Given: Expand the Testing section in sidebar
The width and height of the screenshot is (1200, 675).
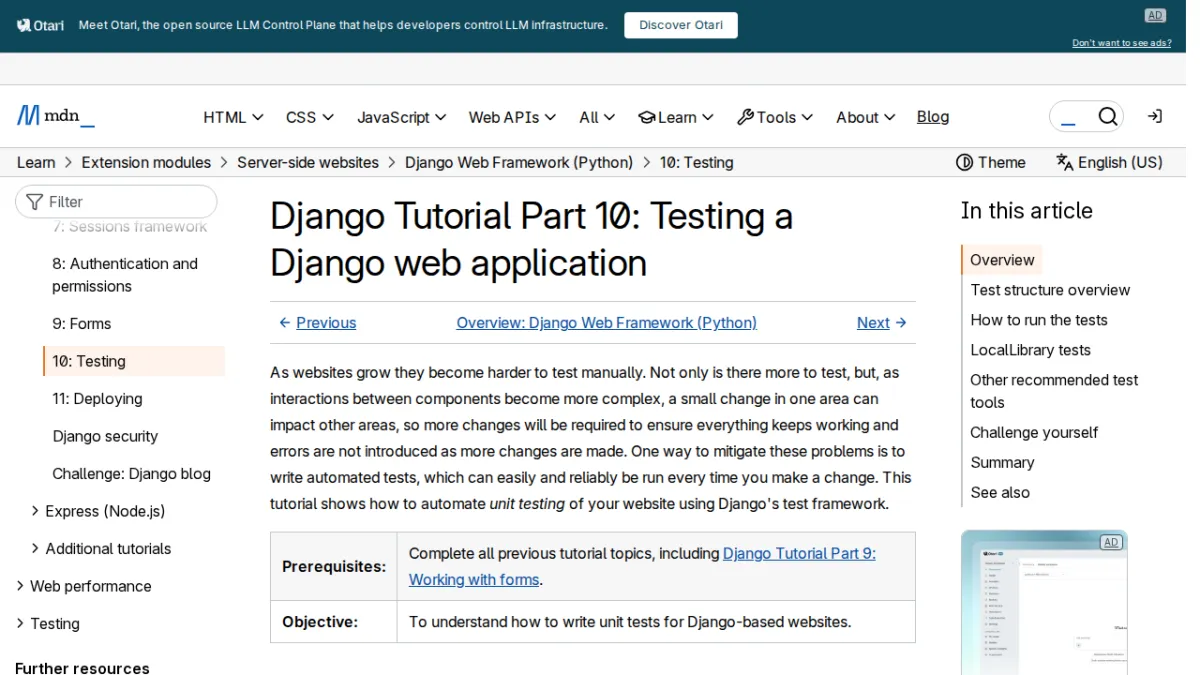Looking at the screenshot, I should point(47,624).
